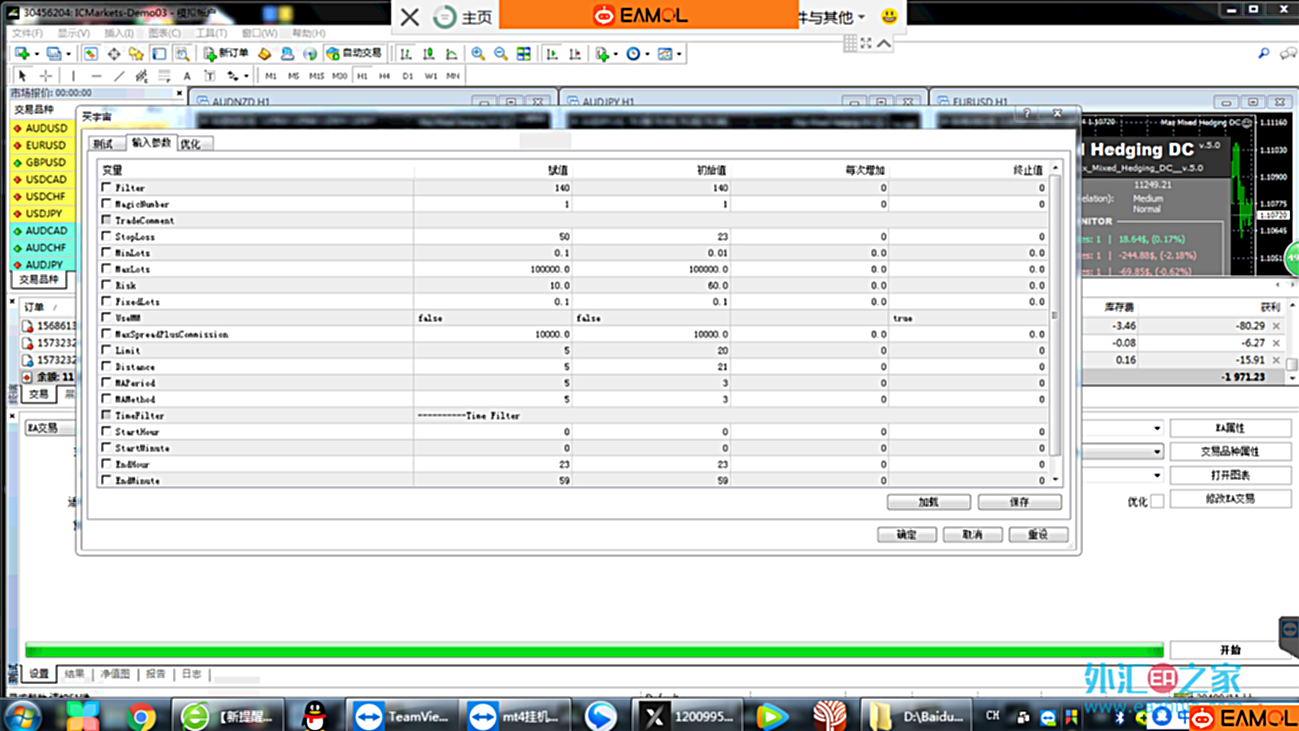Switch to the 优化 tab in the dialog
The height and width of the screenshot is (731, 1299).
click(x=191, y=144)
